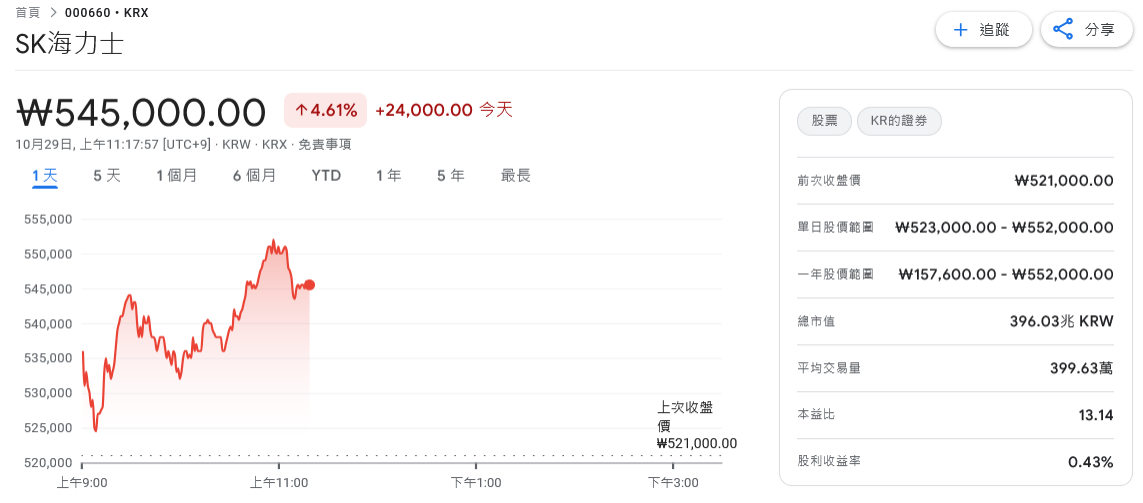Screen dimensions: 1143x503
Task: Select the 1 天 chart range tab
Action: coord(45,176)
